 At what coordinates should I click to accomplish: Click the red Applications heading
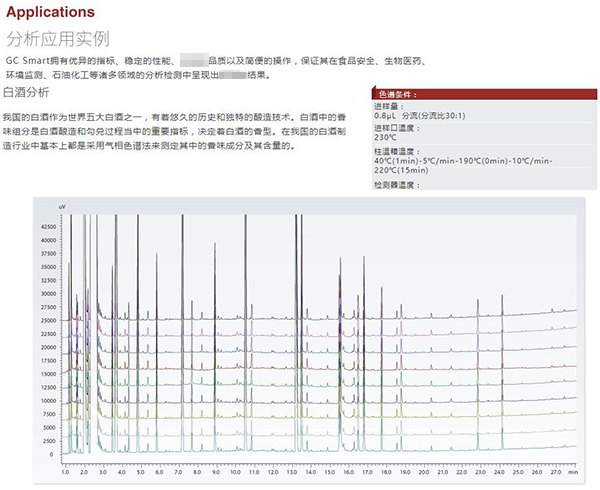point(51,13)
